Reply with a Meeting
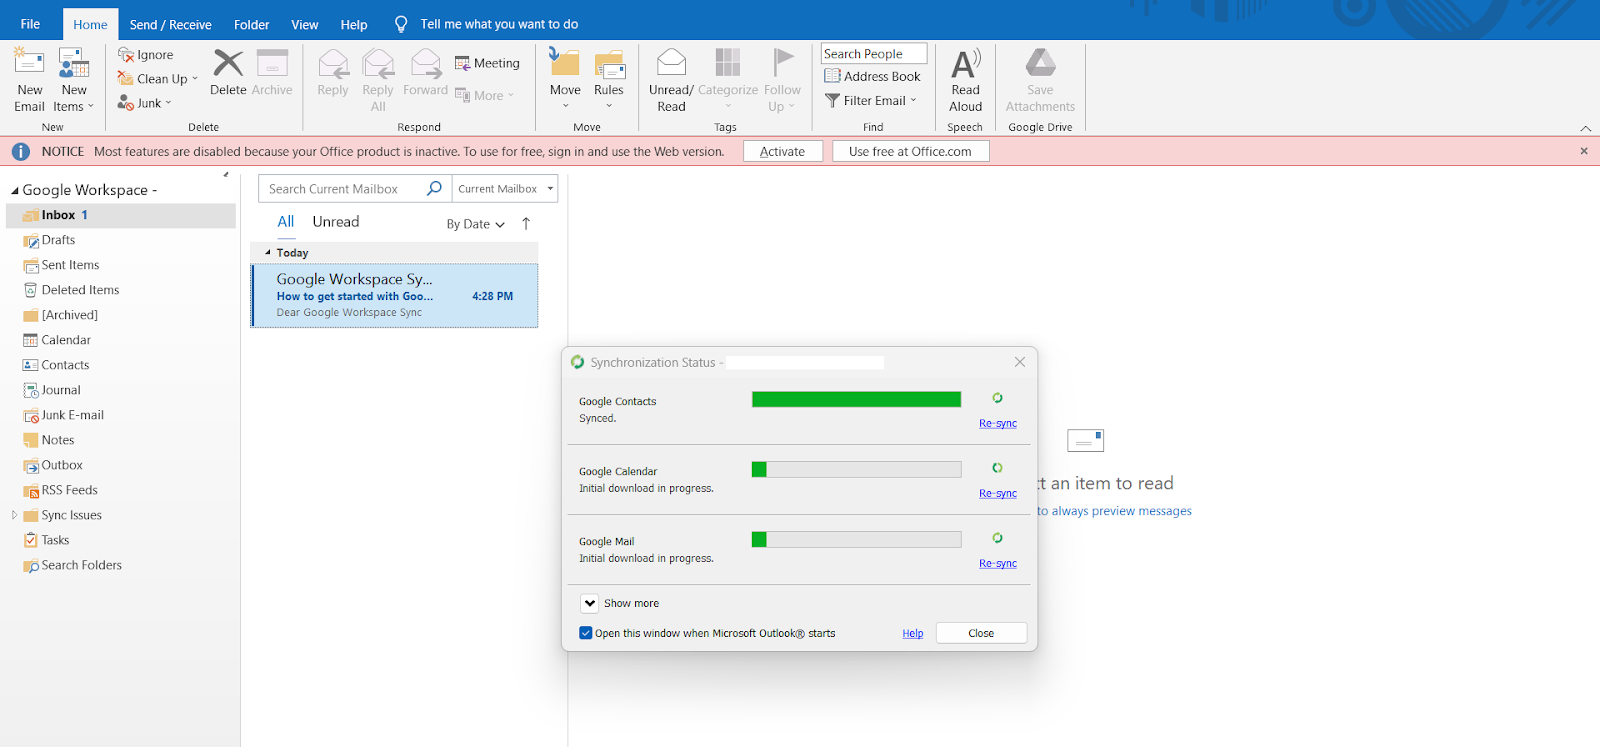1600x747 pixels. coord(487,63)
